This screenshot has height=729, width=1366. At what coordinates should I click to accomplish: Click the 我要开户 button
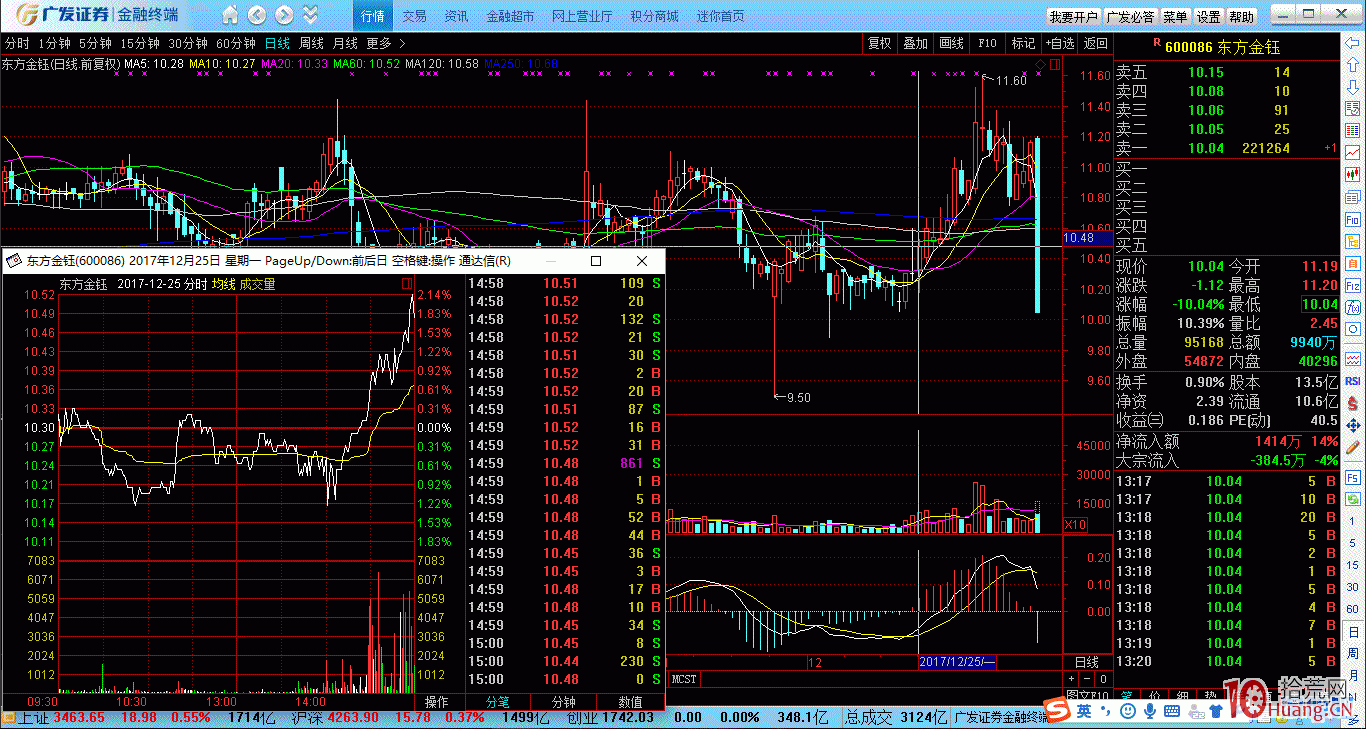1074,17
